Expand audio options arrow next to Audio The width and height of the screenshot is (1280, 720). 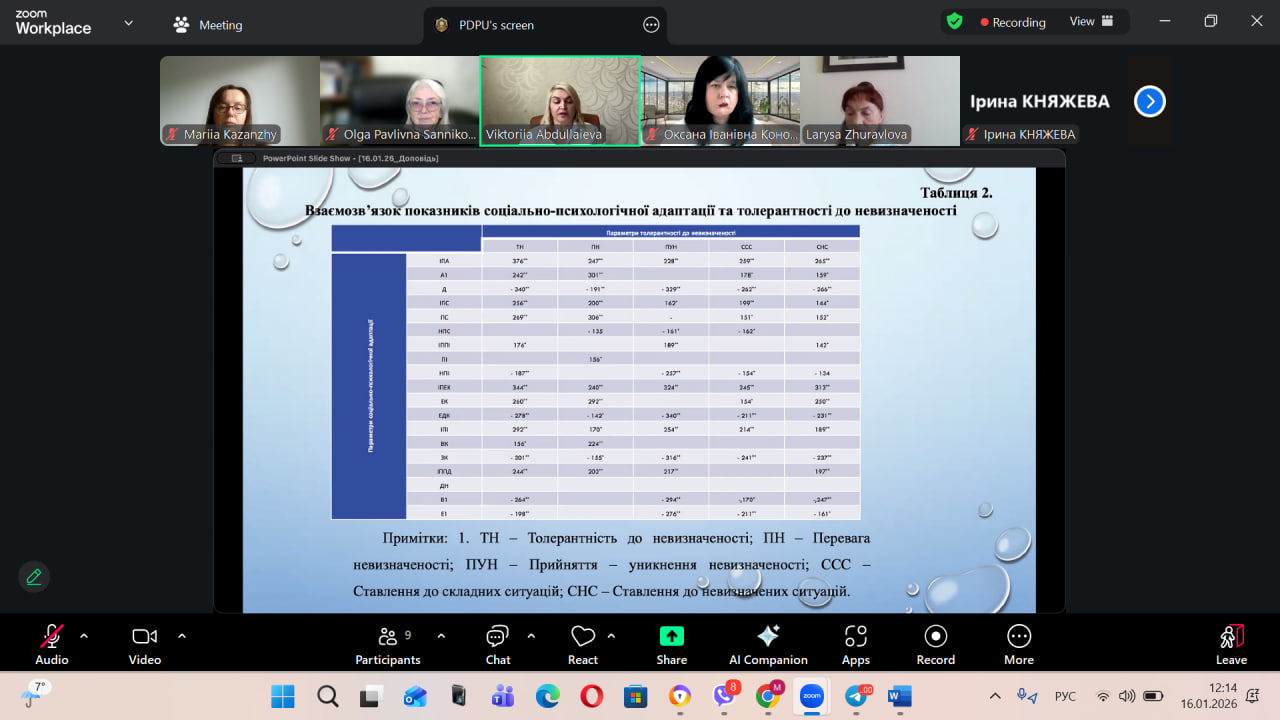click(84, 635)
